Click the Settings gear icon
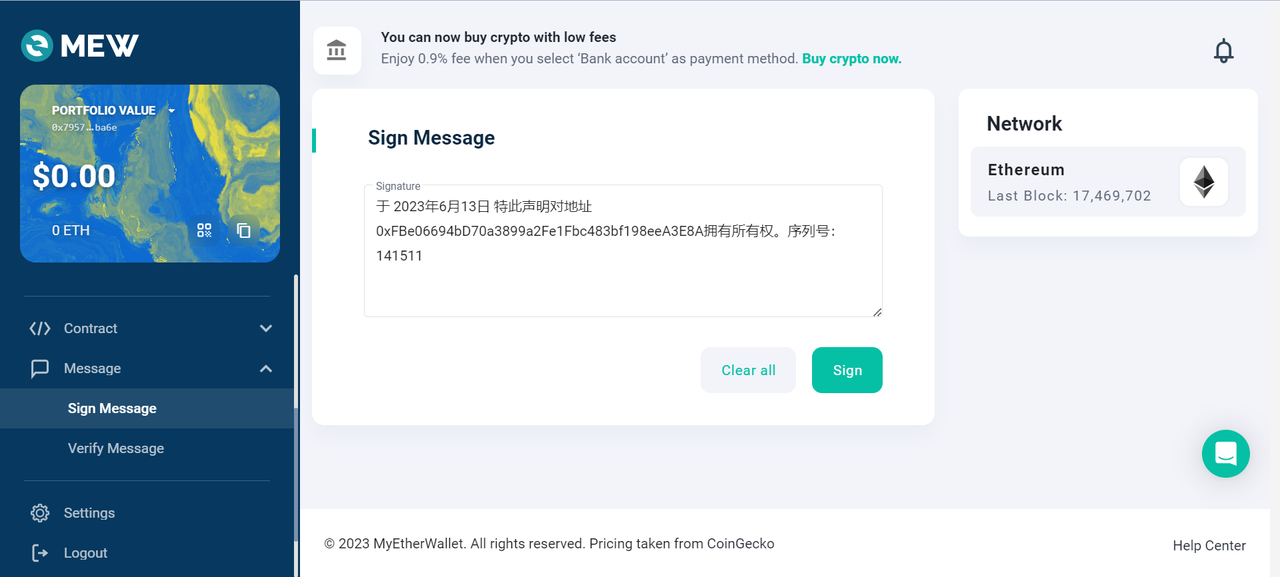The image size is (1280, 577). (x=40, y=513)
